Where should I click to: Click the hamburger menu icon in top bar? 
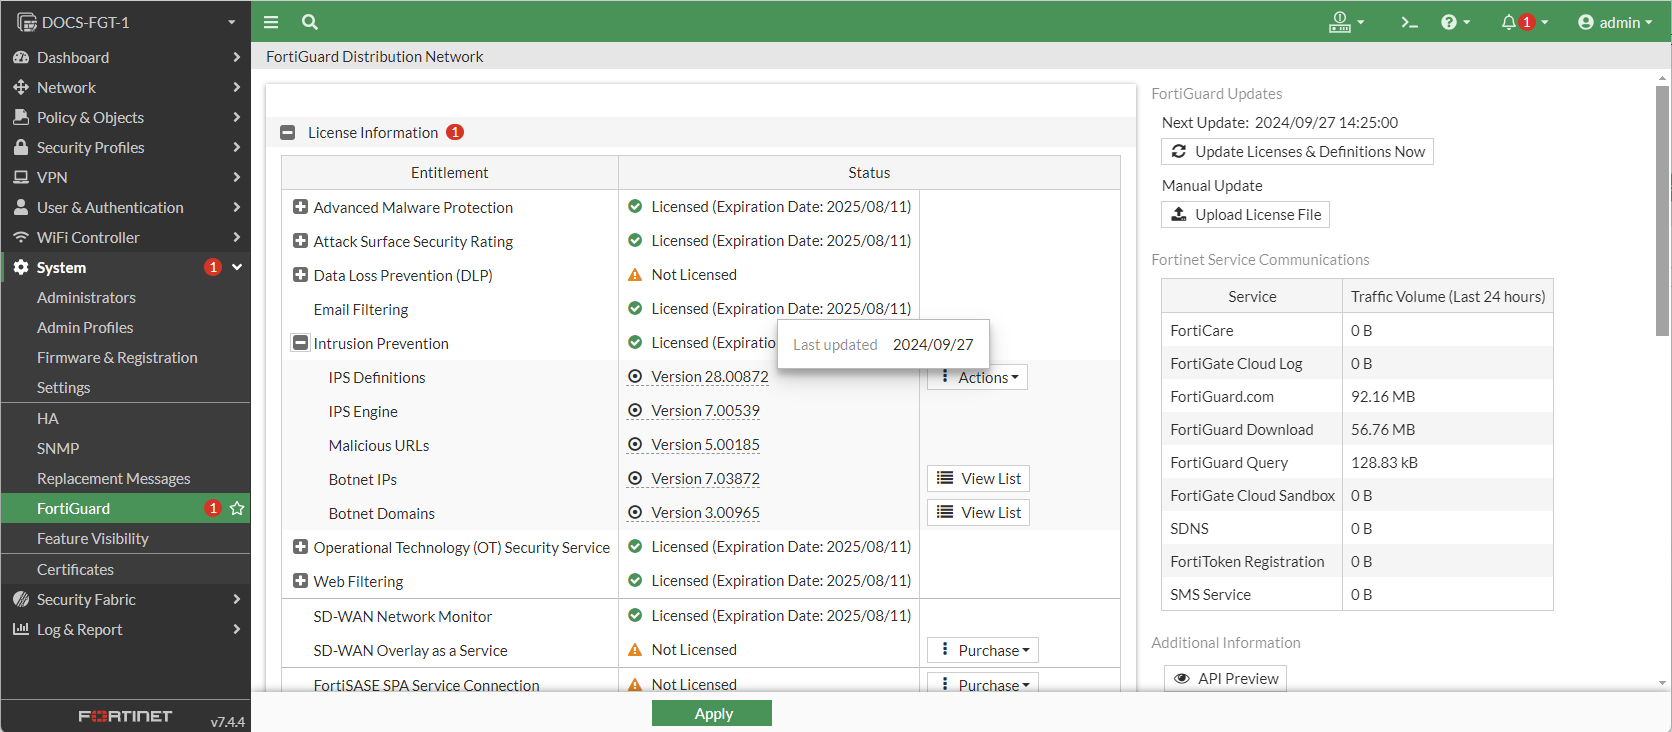(x=271, y=22)
